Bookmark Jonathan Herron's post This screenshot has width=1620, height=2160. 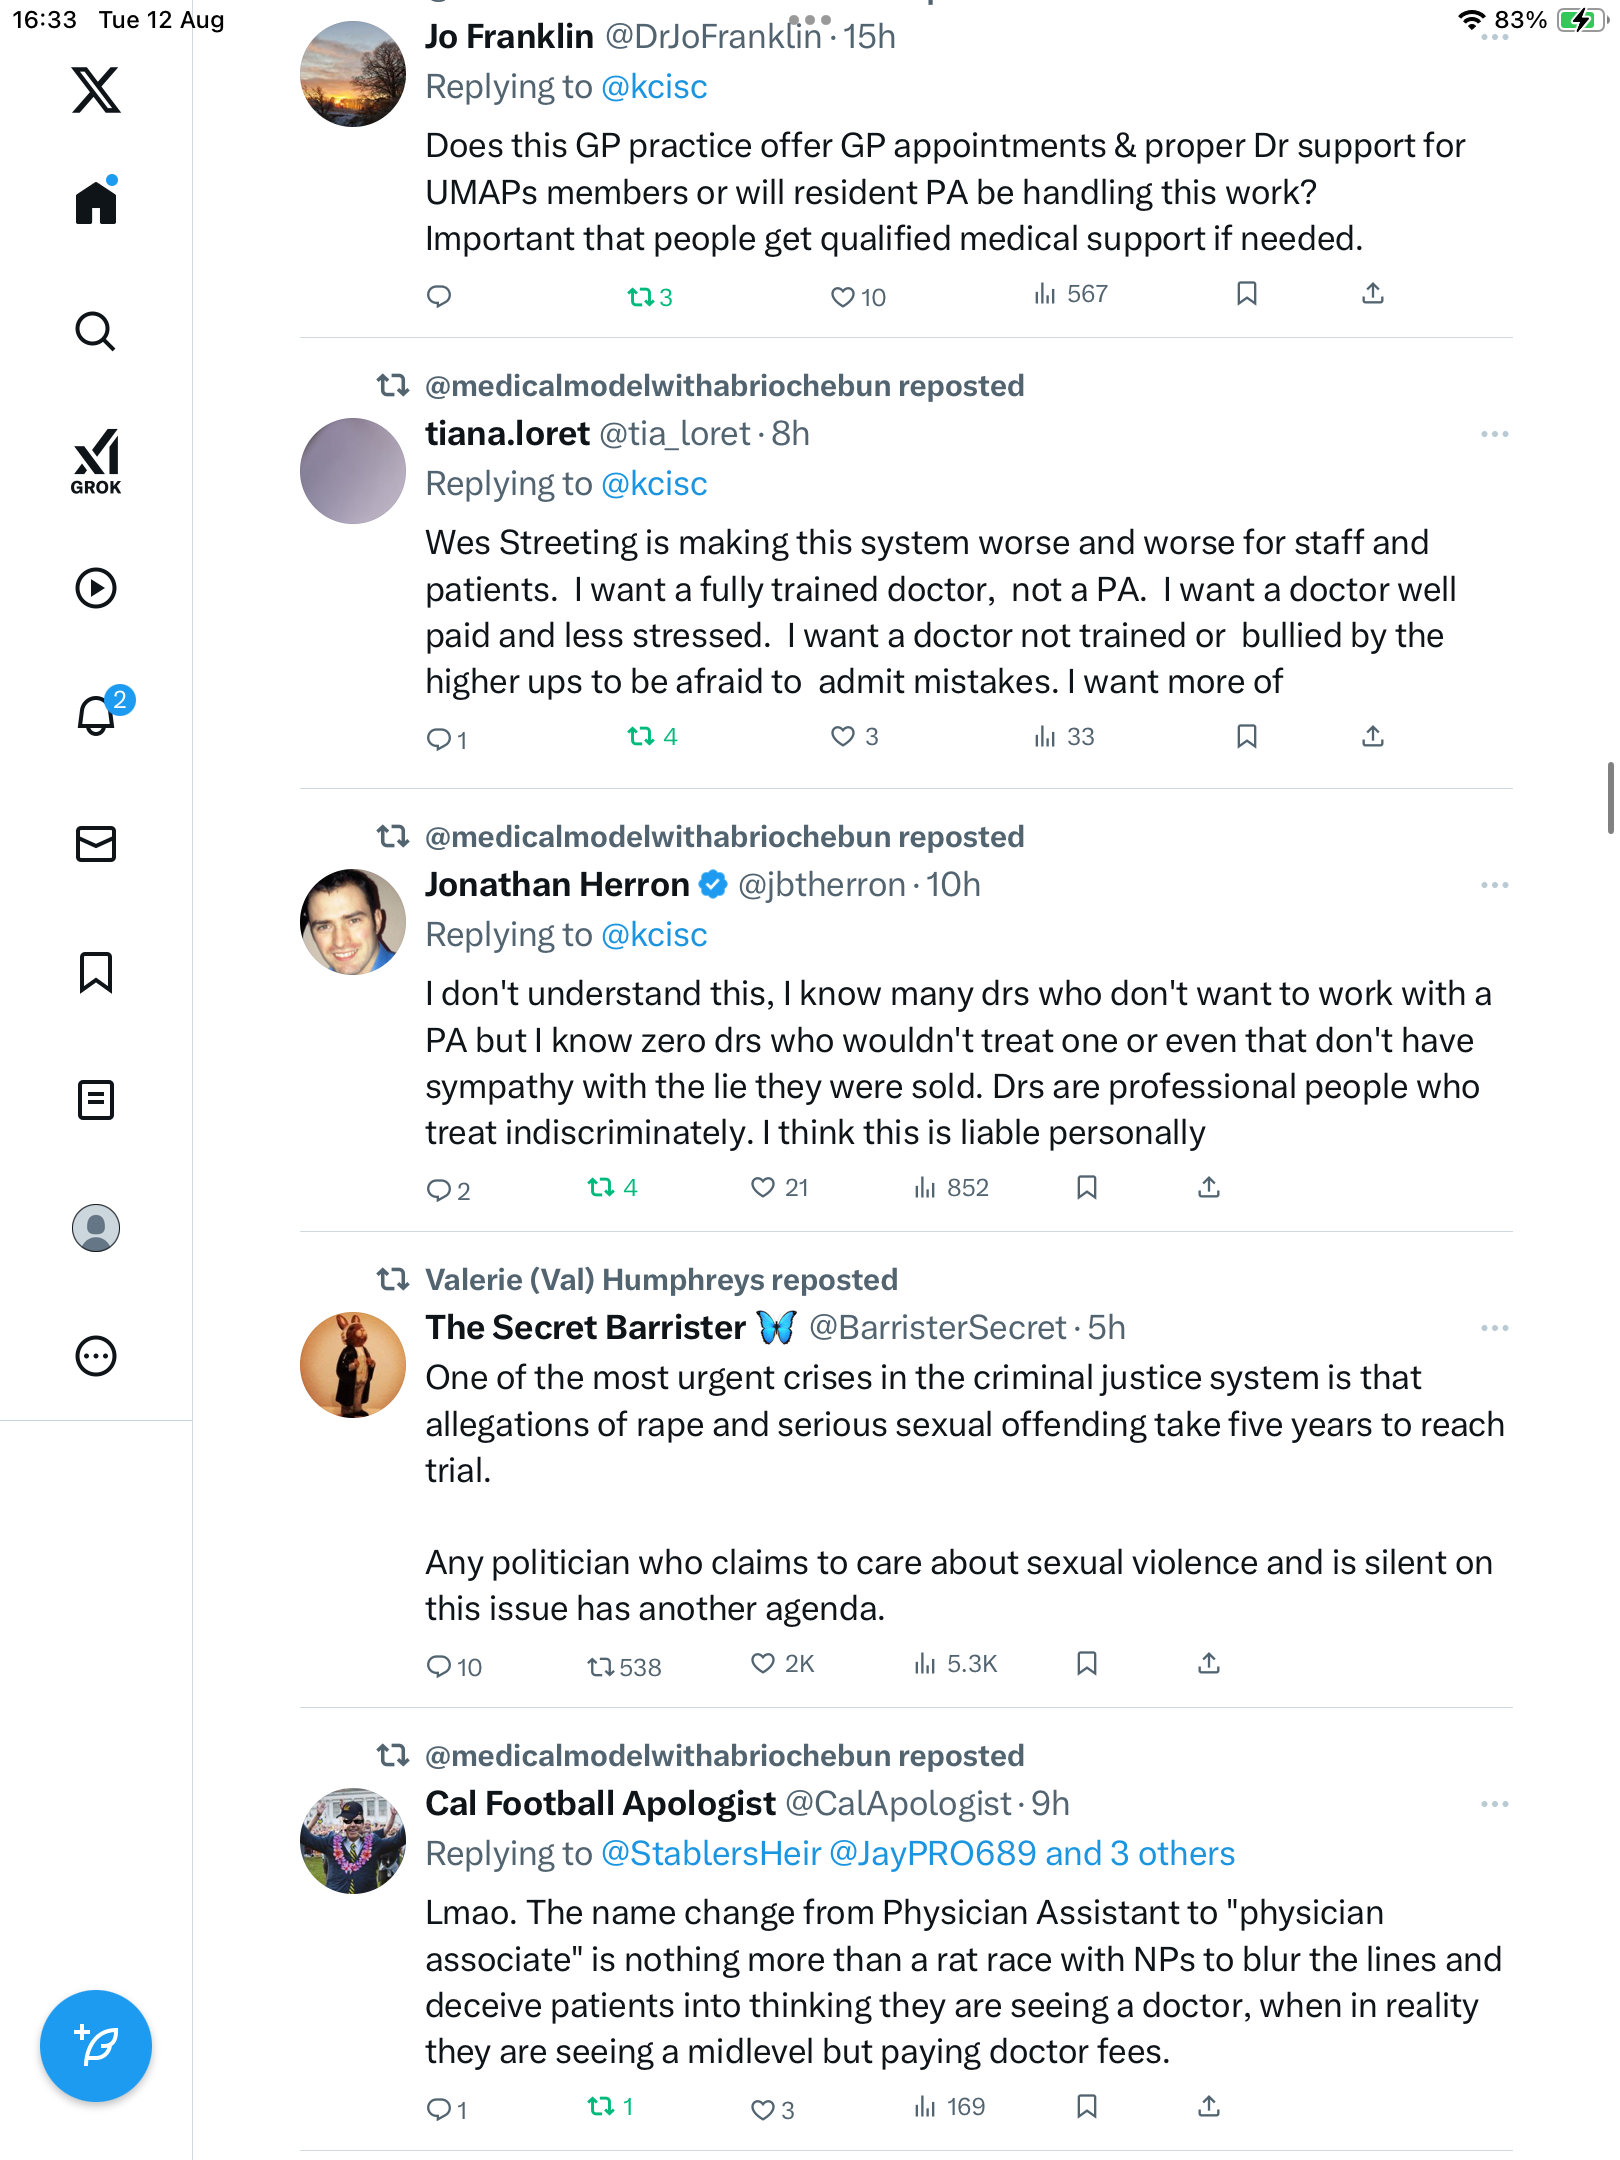[1087, 1187]
